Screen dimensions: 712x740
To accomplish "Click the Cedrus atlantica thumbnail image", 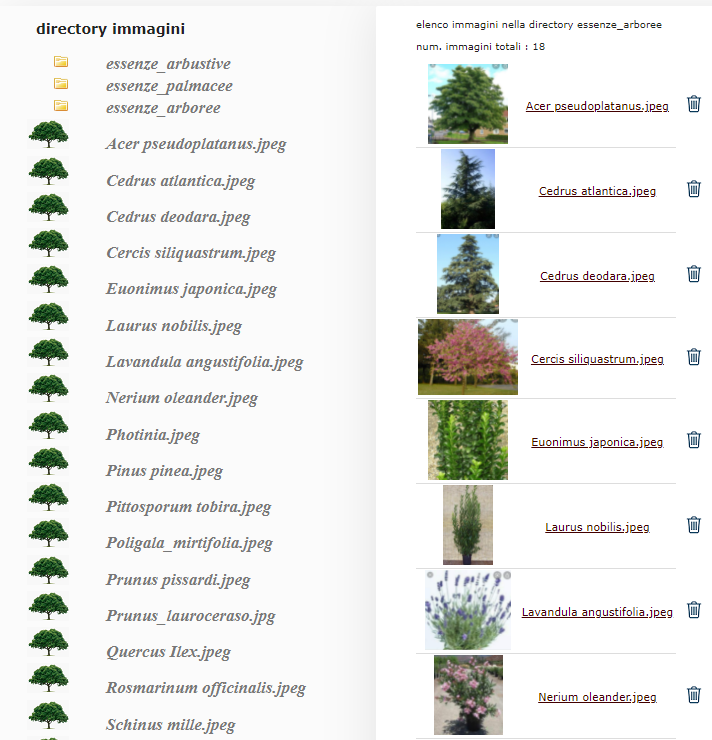I will (468, 189).
